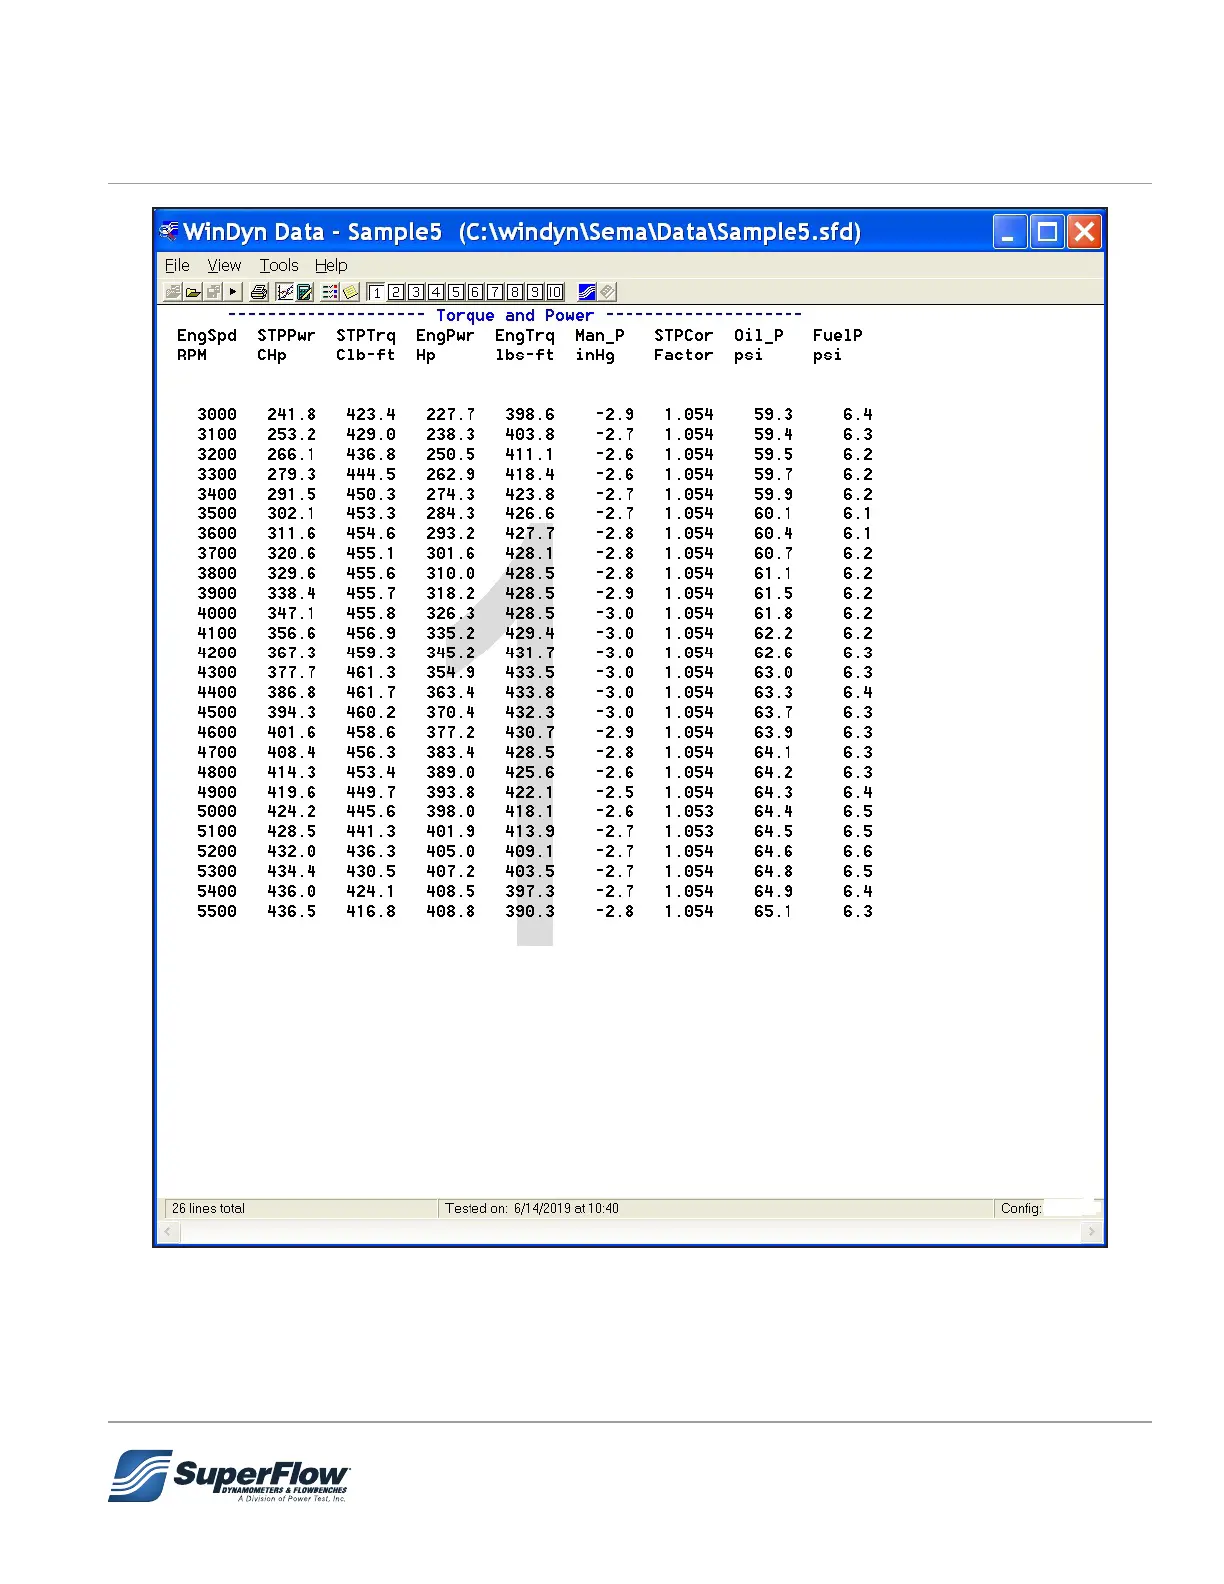This screenshot has height=1584, width=1224.
Task: Click the 'Tested on: 6/14/2019' status field
Action: pyautogui.click(x=716, y=1208)
